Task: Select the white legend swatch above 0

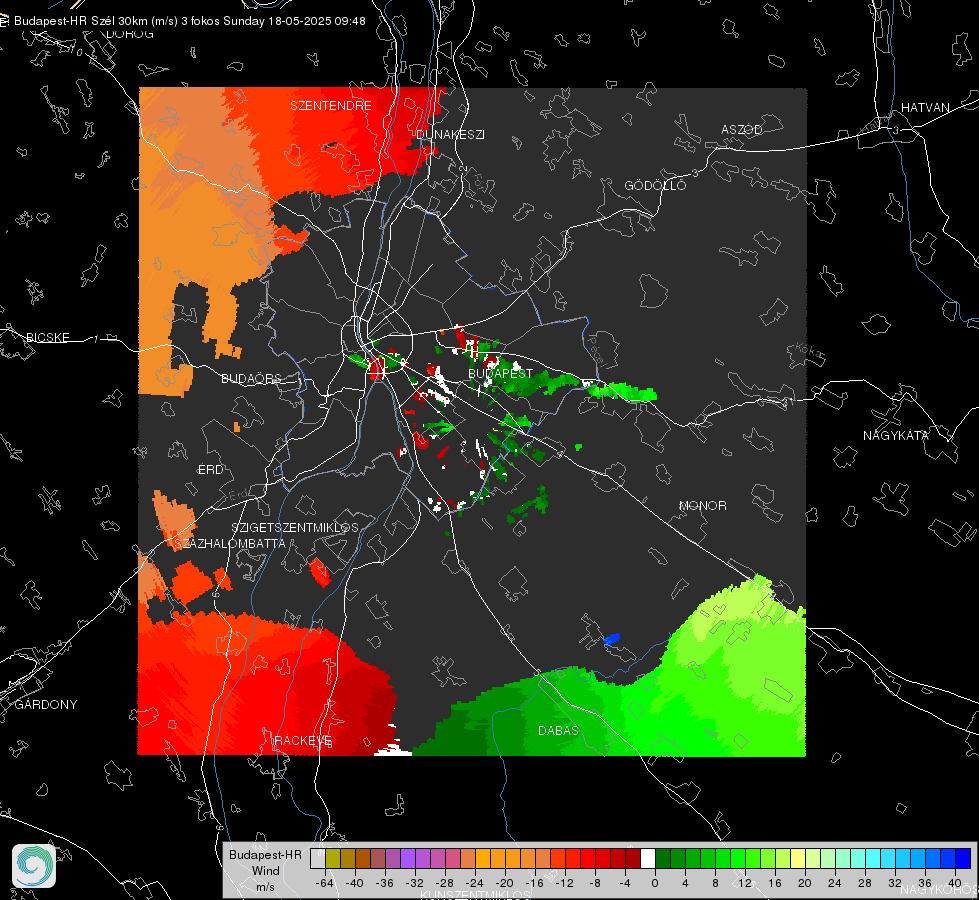Action: pos(648,858)
